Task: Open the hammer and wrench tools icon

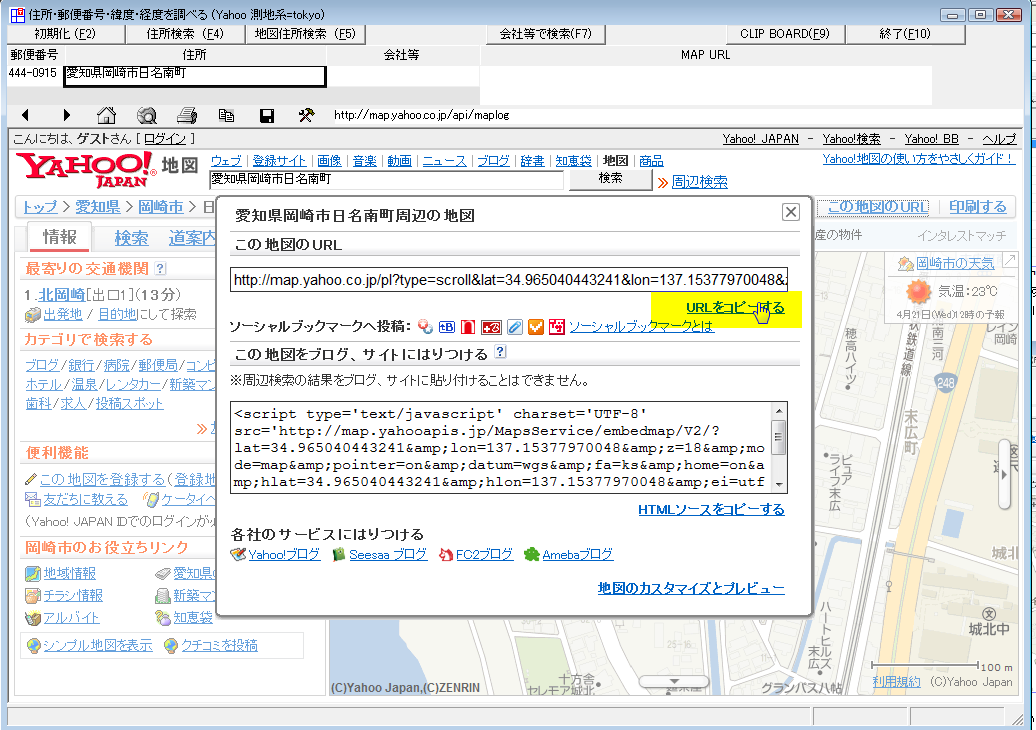Action: (x=307, y=116)
